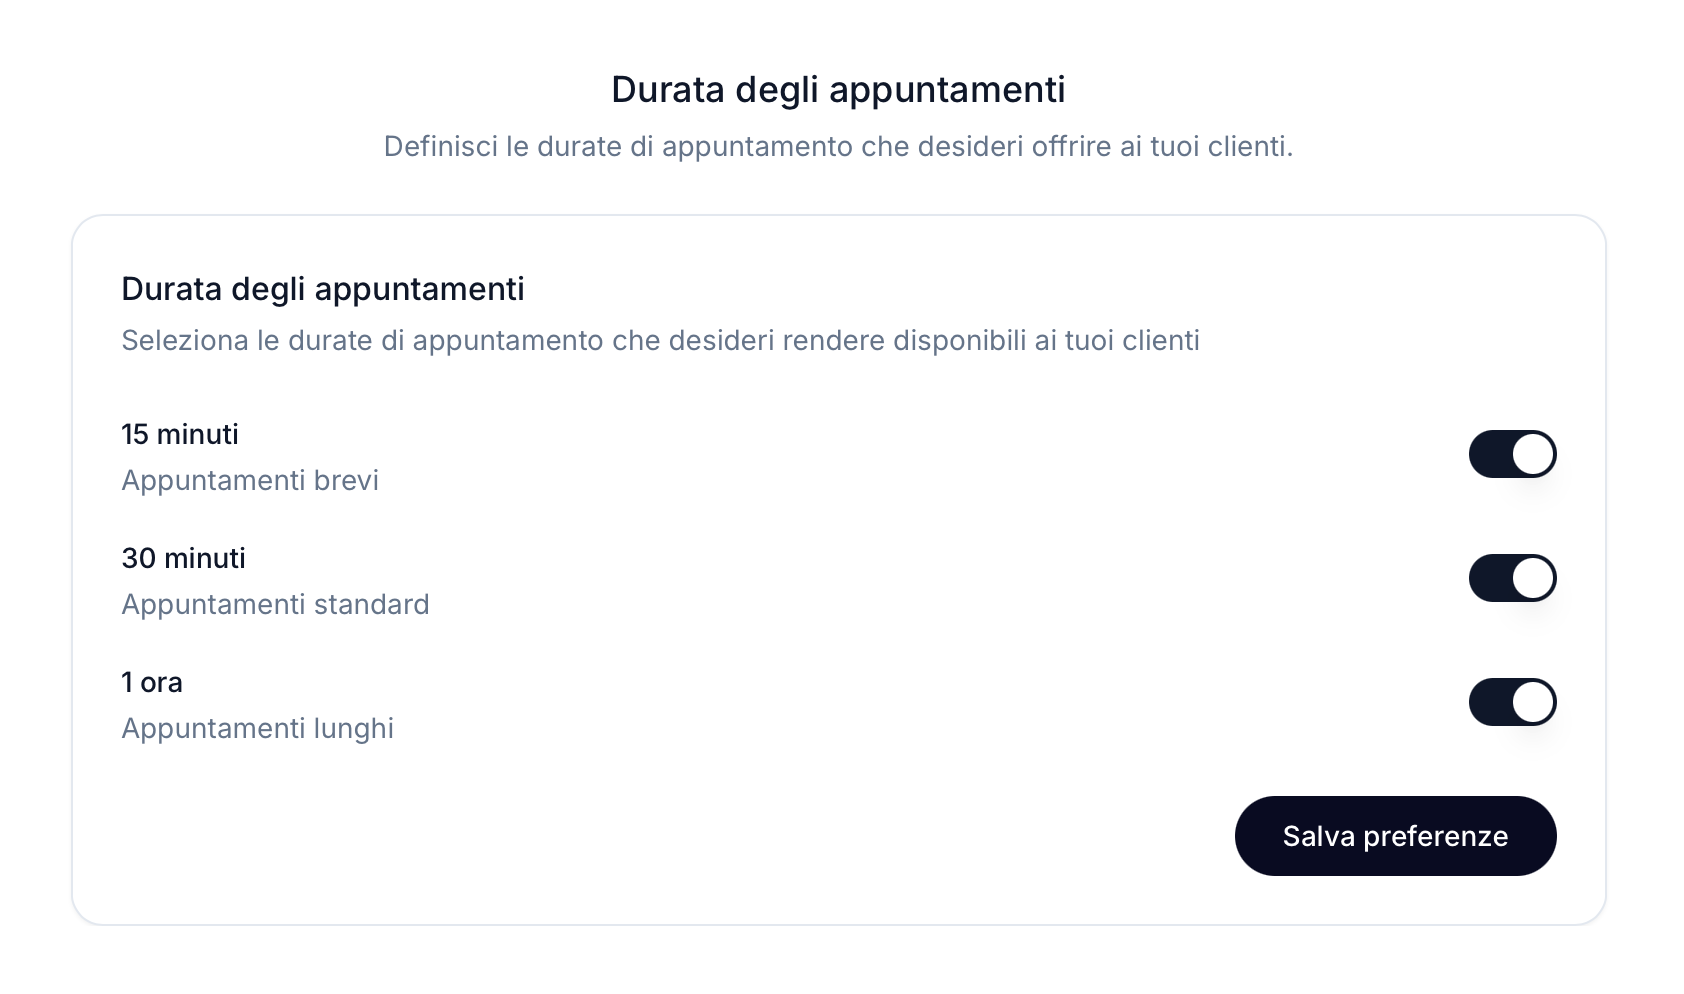Click the empty space beside the save button
Viewport: 1684px width, 994px height.
pos(650,836)
